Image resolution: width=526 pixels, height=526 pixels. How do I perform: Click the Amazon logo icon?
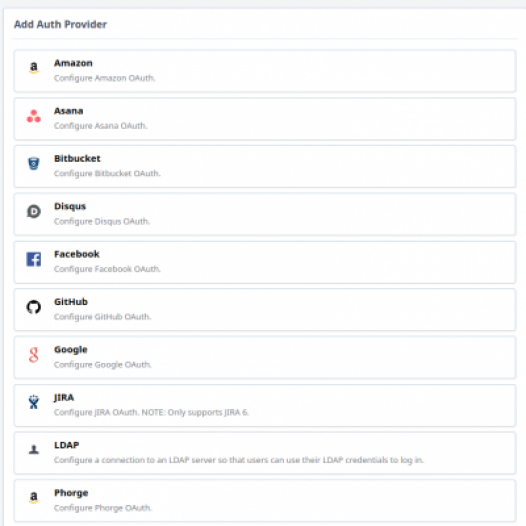click(x=34, y=68)
